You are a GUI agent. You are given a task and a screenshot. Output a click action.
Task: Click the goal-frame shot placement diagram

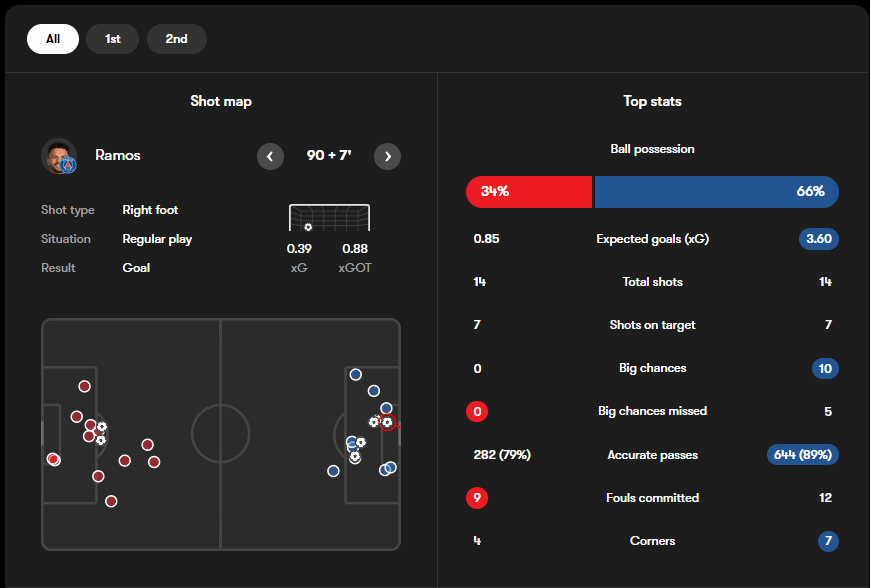tap(329, 218)
